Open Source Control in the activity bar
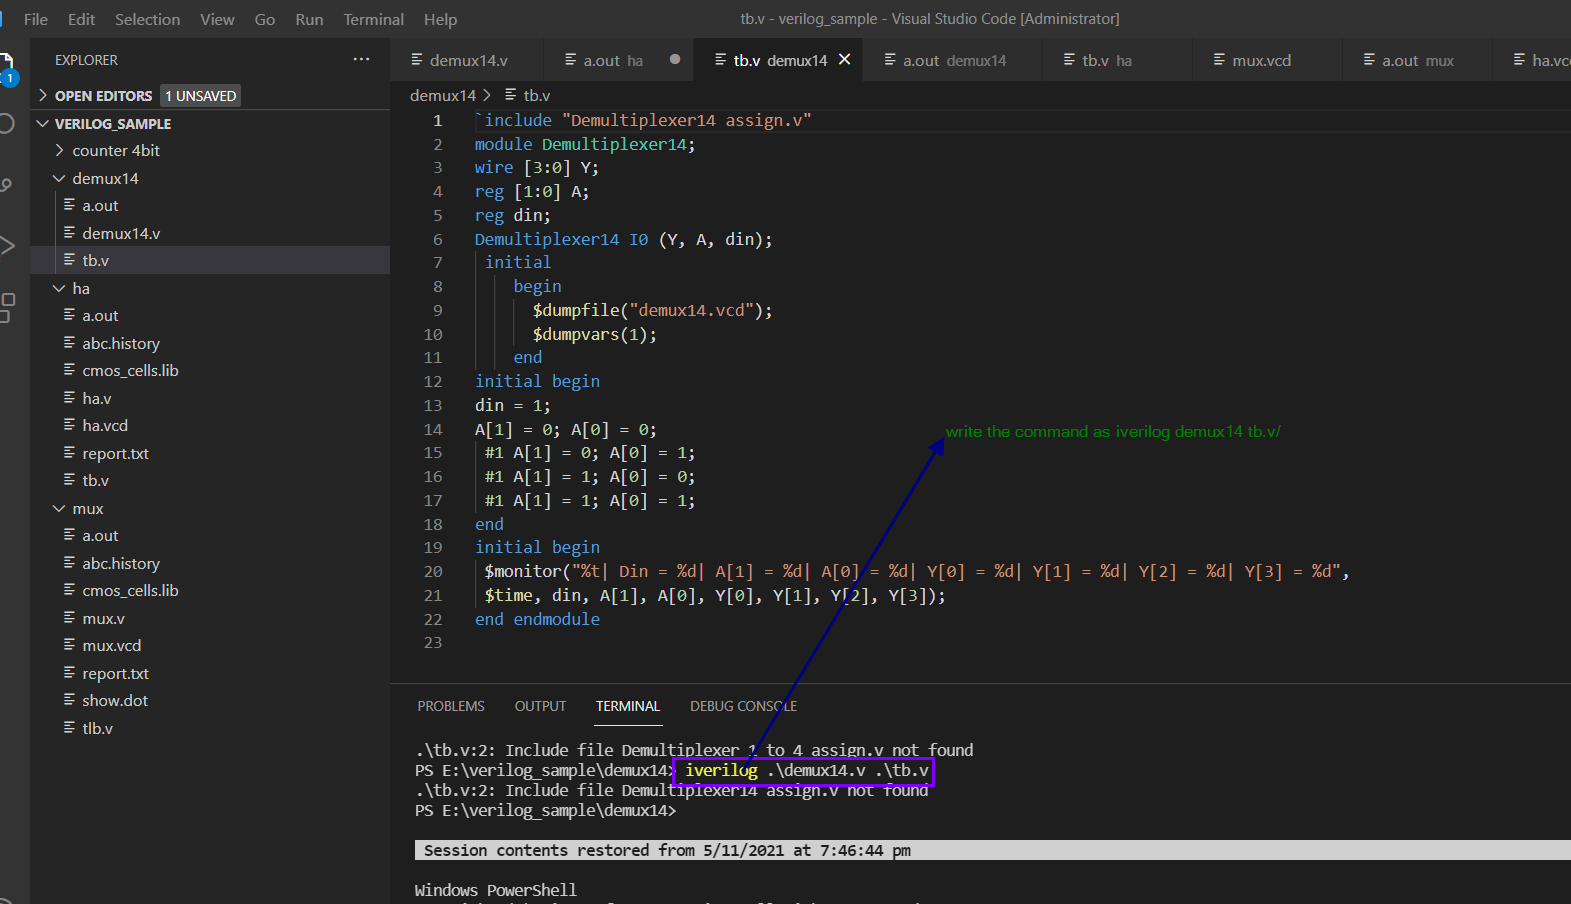 click(x=6, y=184)
